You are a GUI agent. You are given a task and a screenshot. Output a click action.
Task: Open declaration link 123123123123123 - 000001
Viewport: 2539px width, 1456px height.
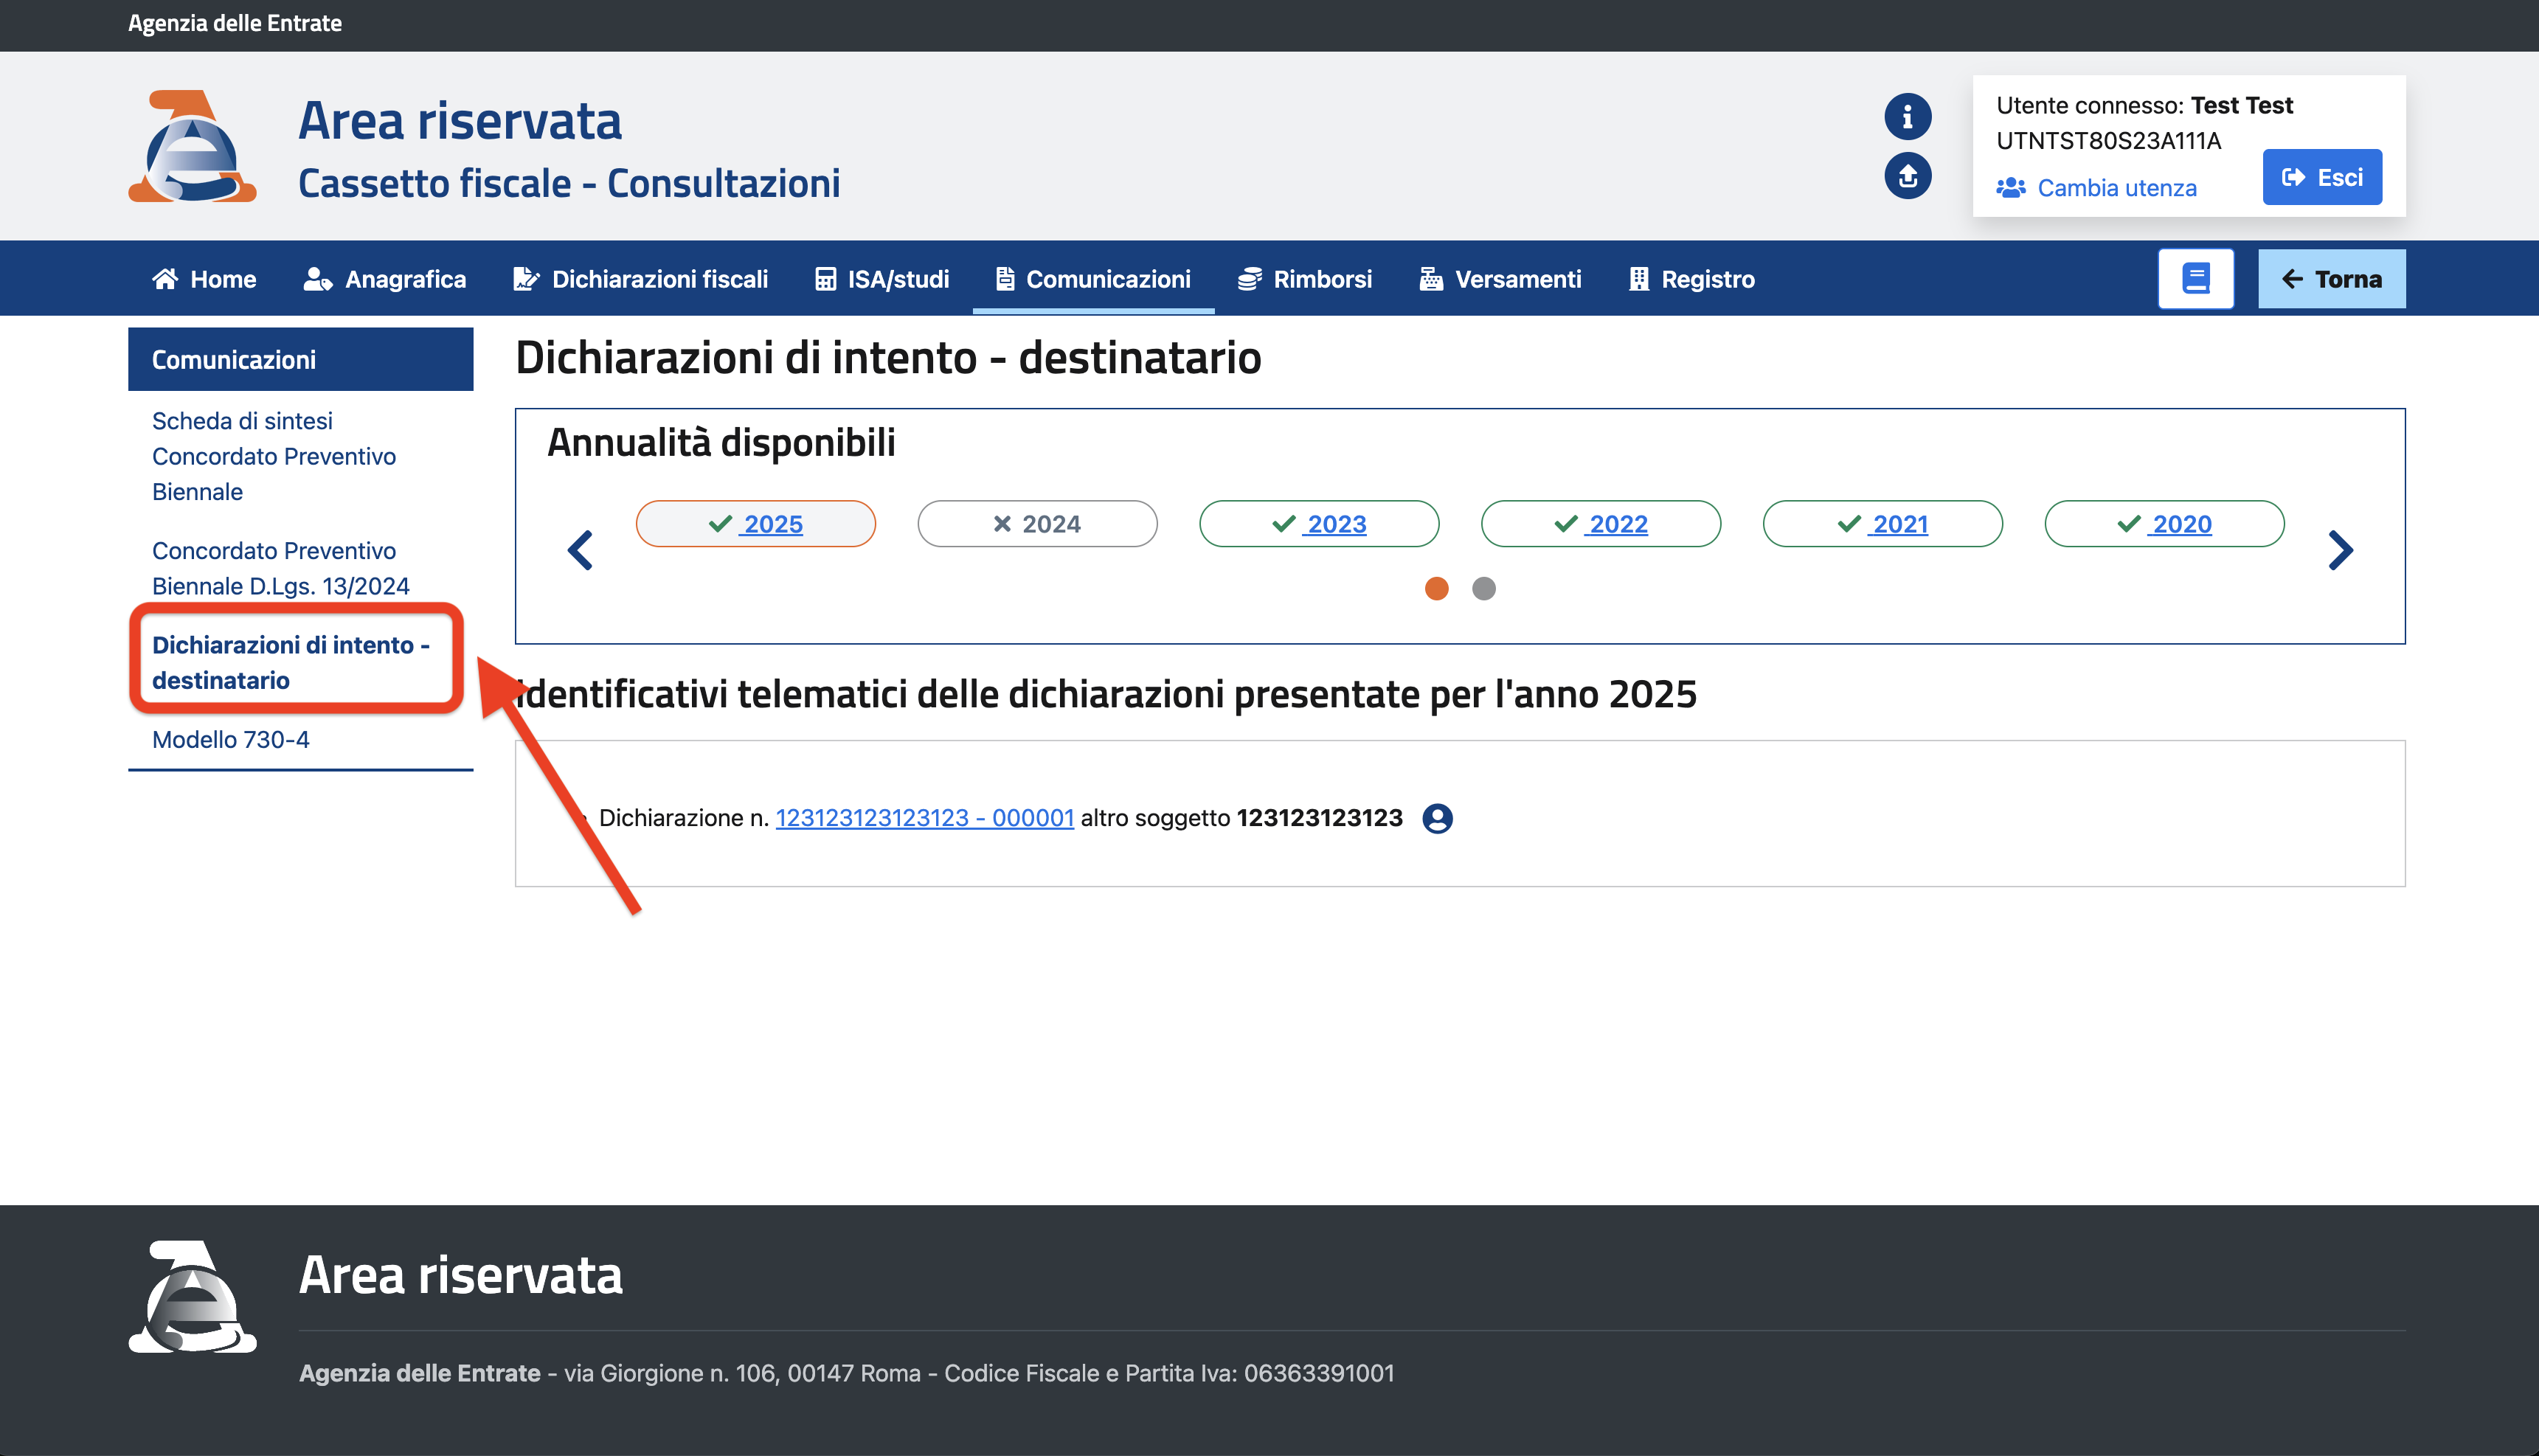[x=924, y=818]
